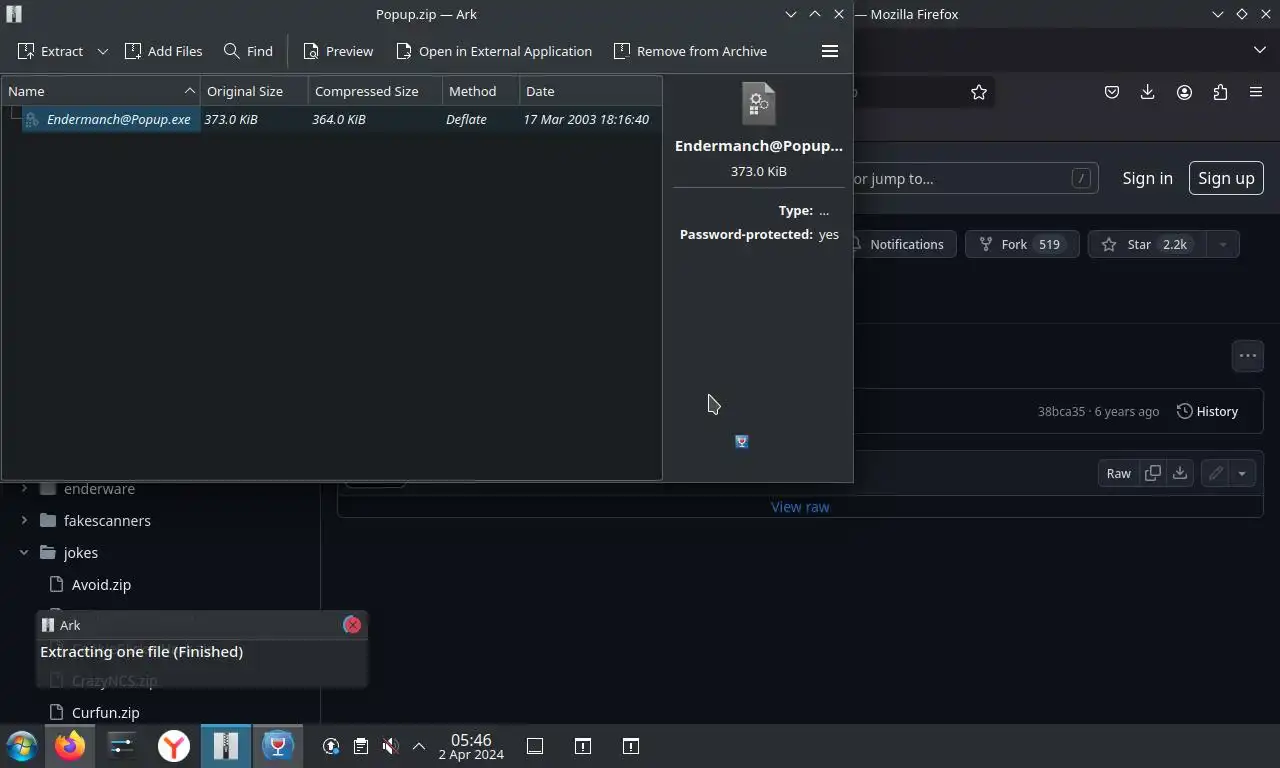Select the fakescanners folder in tree
Viewport: 1280px width, 768px height.
pyautogui.click(x=107, y=521)
